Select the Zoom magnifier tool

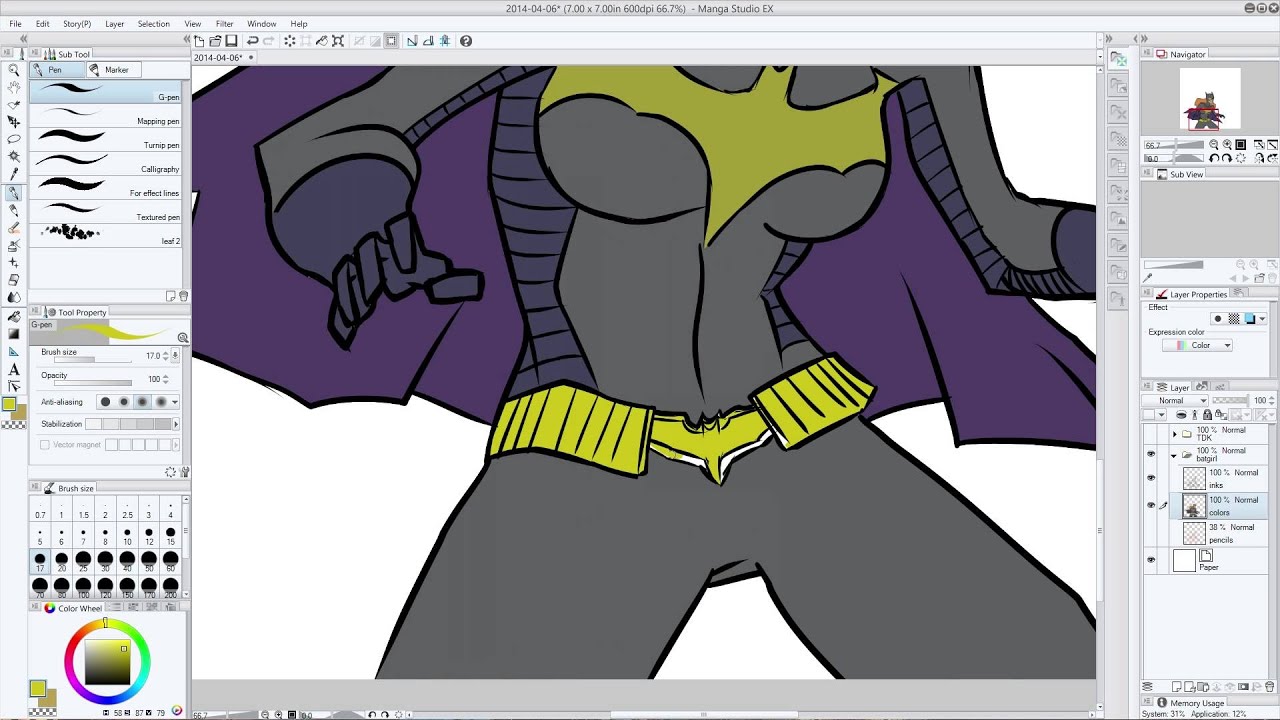pos(14,70)
